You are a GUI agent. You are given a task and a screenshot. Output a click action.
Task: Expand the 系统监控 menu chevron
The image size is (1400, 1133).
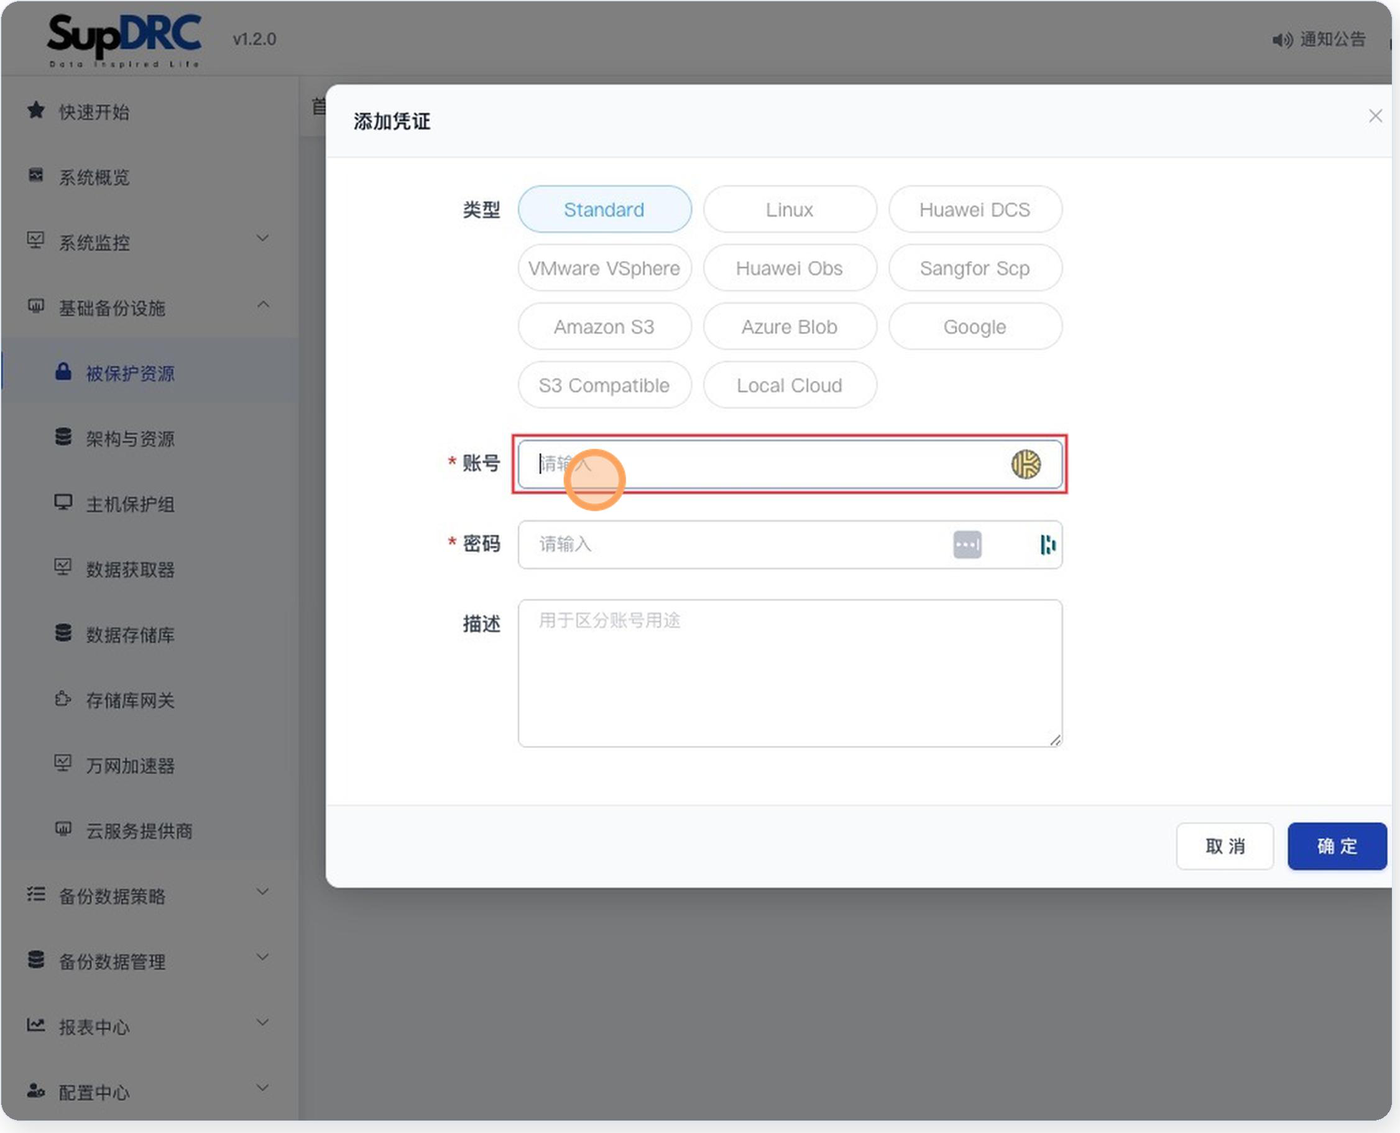click(x=263, y=238)
